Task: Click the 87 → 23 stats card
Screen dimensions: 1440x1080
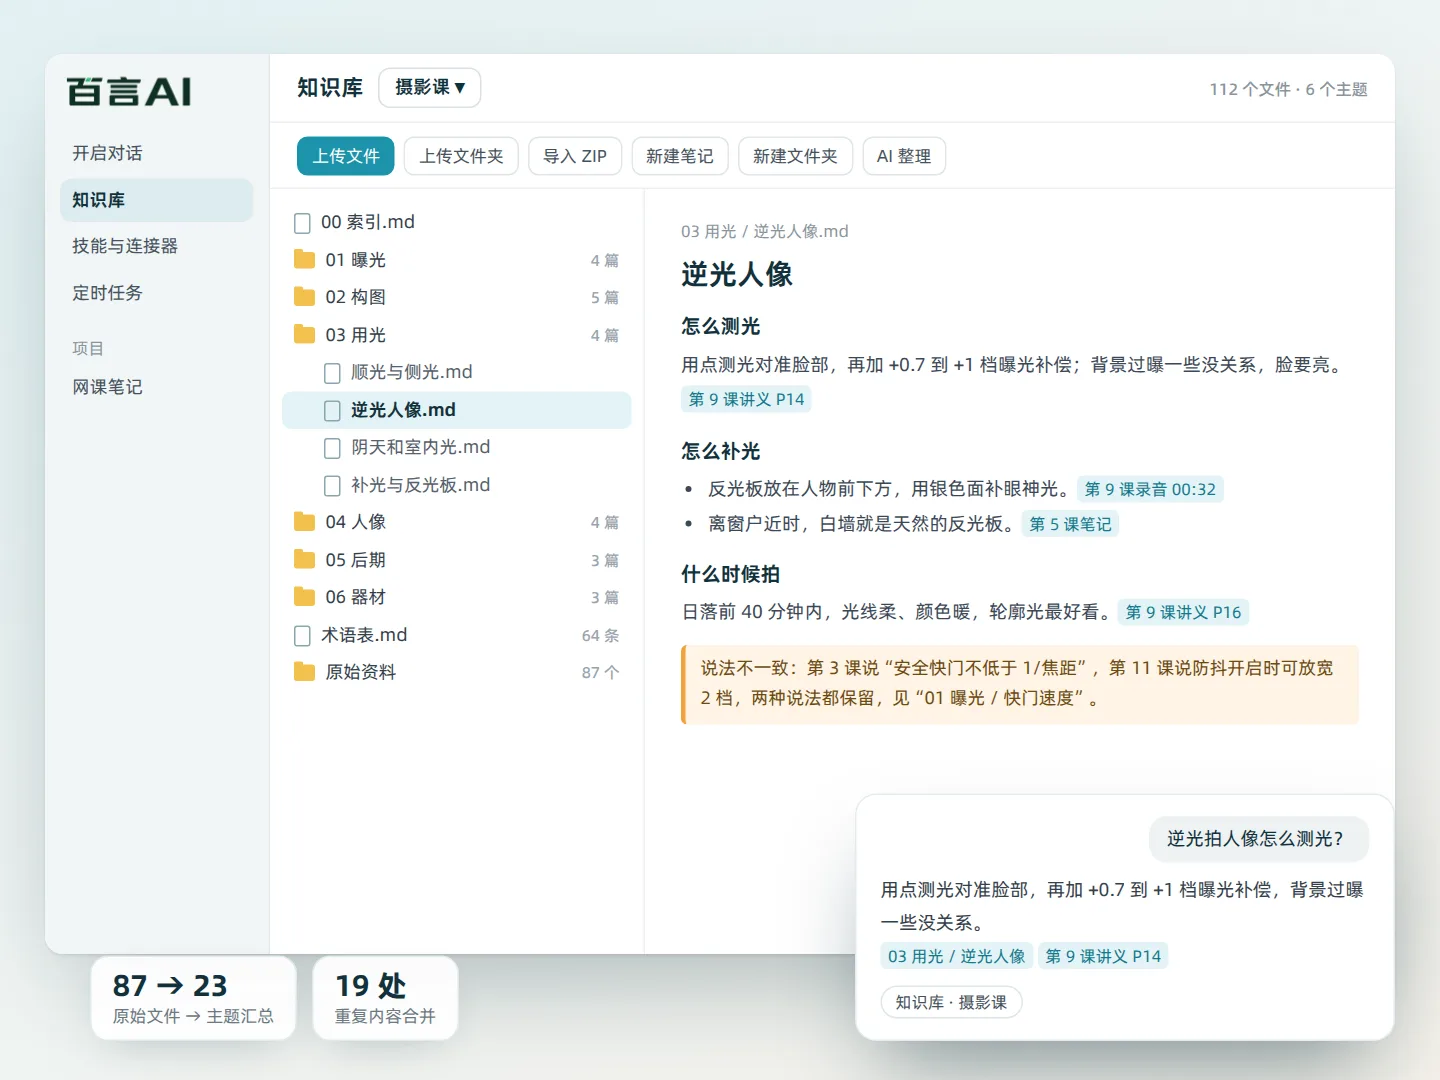Action: tap(193, 998)
